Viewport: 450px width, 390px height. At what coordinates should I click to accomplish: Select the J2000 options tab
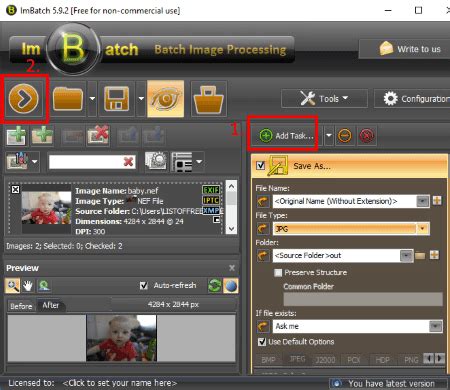point(325,360)
